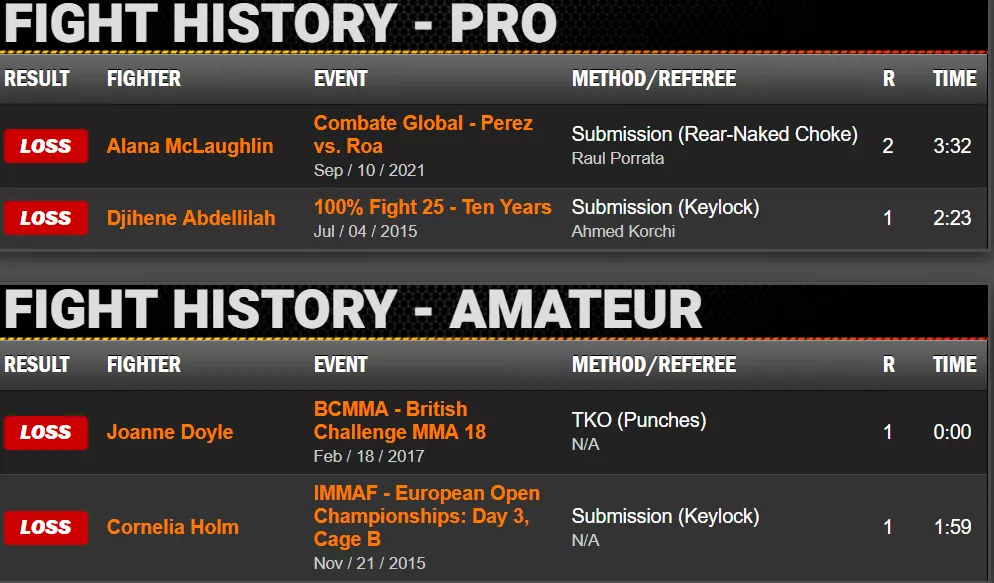The image size is (994, 583).
Task: Click referee name Ahmed Korchi
Action: point(623,231)
